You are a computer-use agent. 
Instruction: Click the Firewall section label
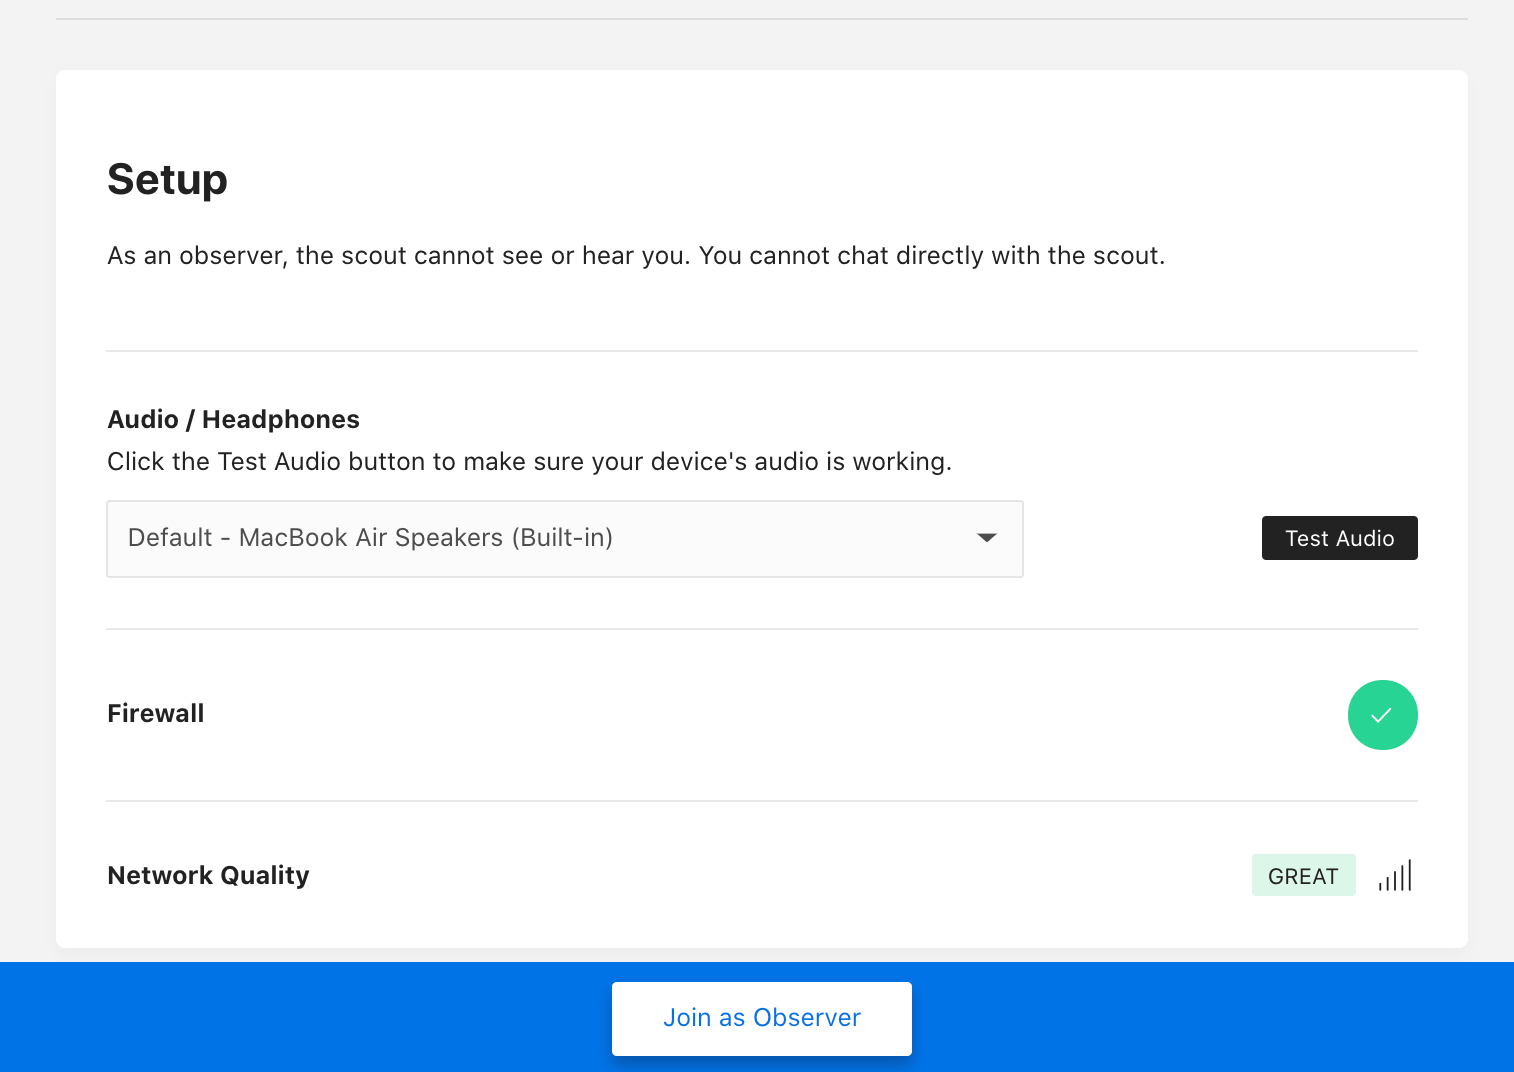[x=155, y=713]
